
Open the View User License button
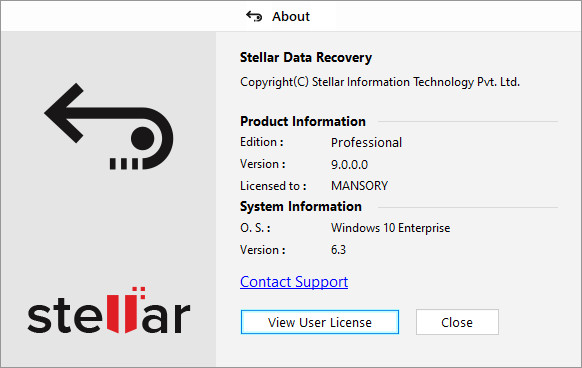coord(320,322)
